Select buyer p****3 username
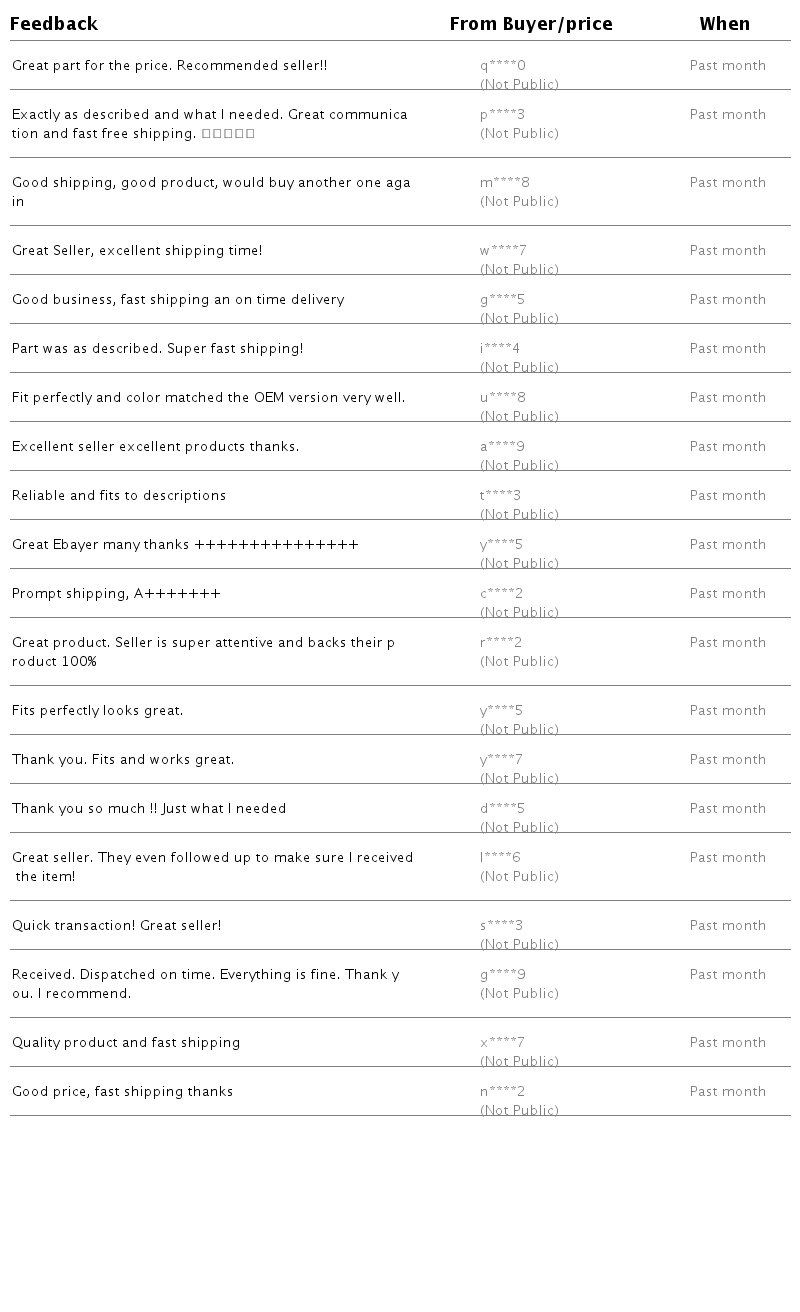Screen dimensions: 800x1312 click(502, 115)
